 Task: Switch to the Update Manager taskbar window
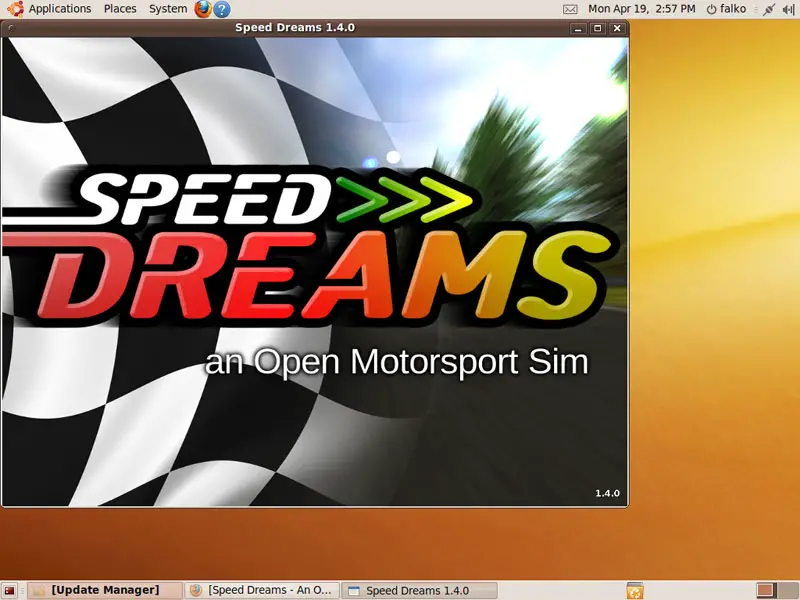pyautogui.click(x=105, y=590)
